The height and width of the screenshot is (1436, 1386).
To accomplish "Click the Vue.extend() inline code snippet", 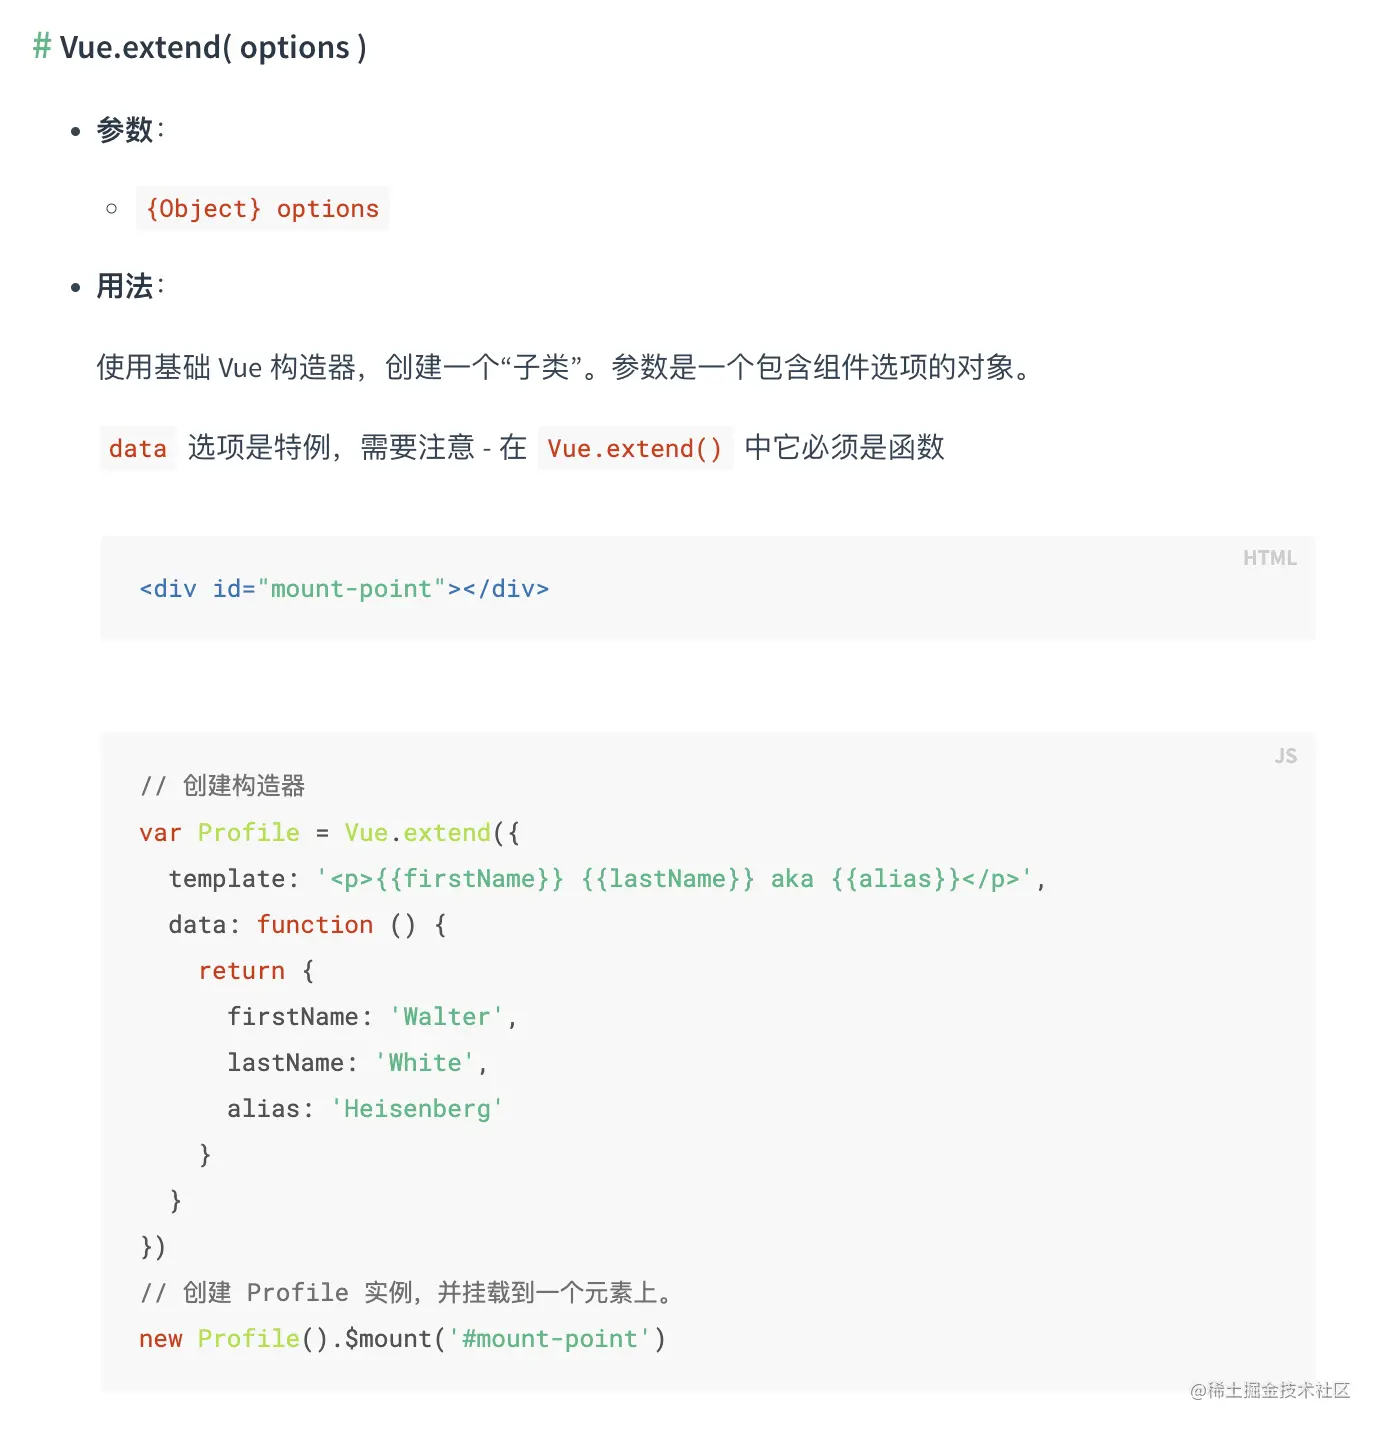I will [634, 448].
